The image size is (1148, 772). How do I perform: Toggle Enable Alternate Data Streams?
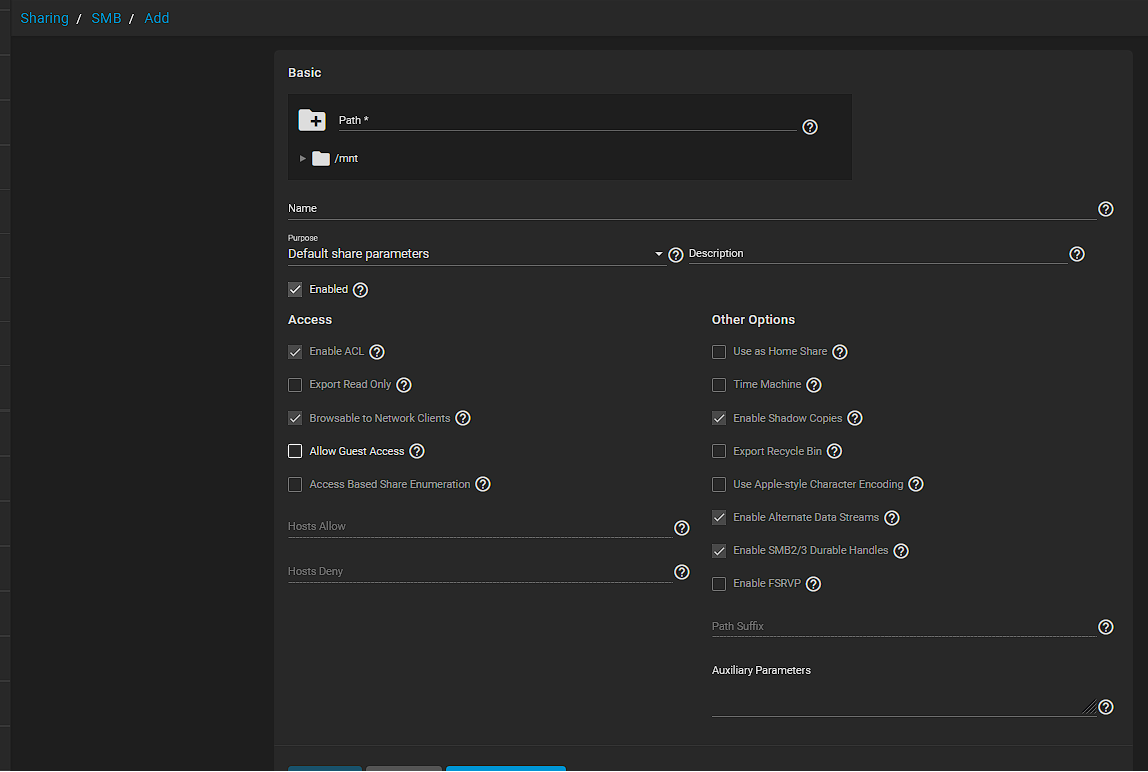(719, 518)
